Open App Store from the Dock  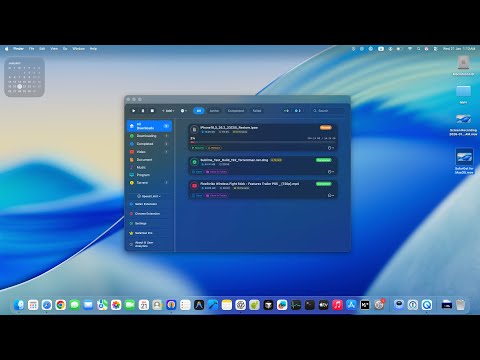[x=351, y=305]
